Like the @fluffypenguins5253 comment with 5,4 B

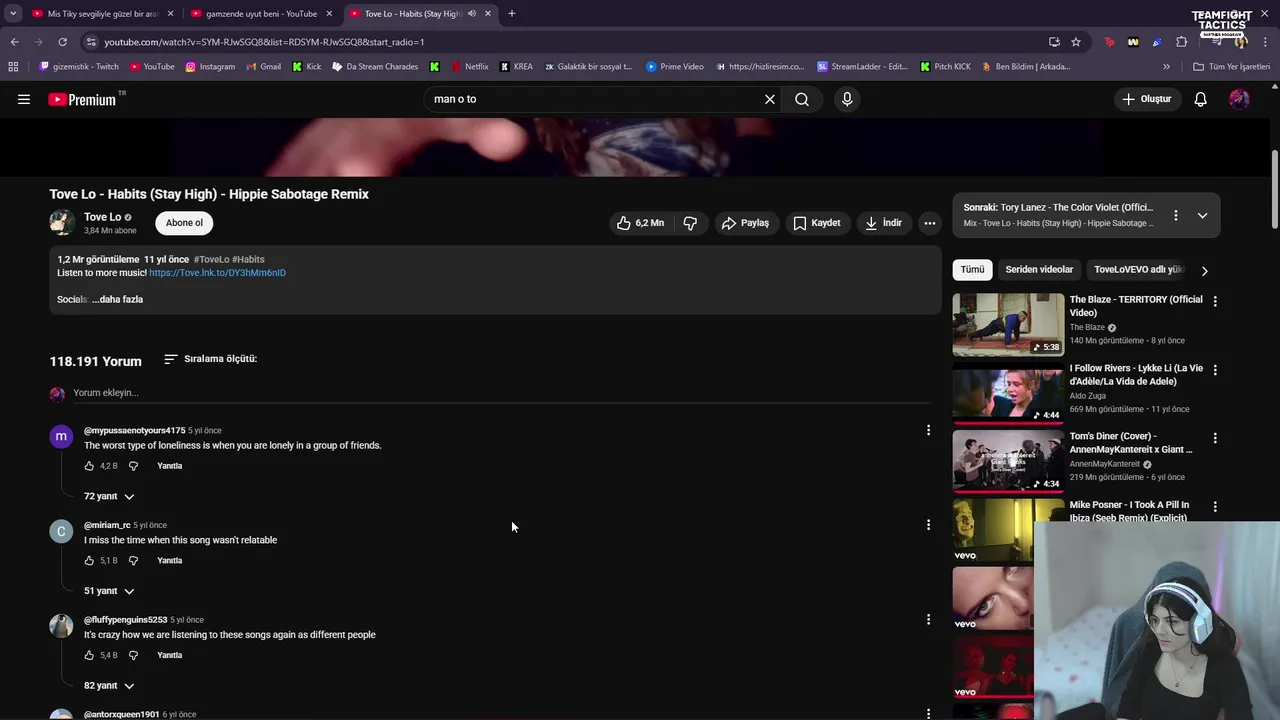tap(89, 656)
